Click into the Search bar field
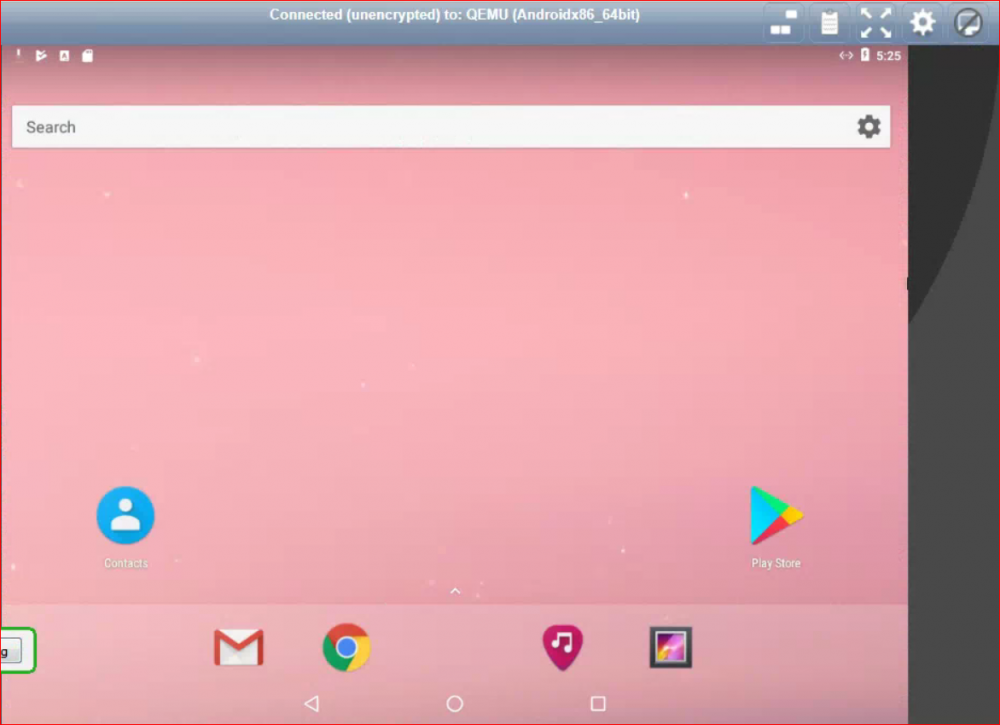1000x725 pixels. pyautogui.click(x=451, y=127)
